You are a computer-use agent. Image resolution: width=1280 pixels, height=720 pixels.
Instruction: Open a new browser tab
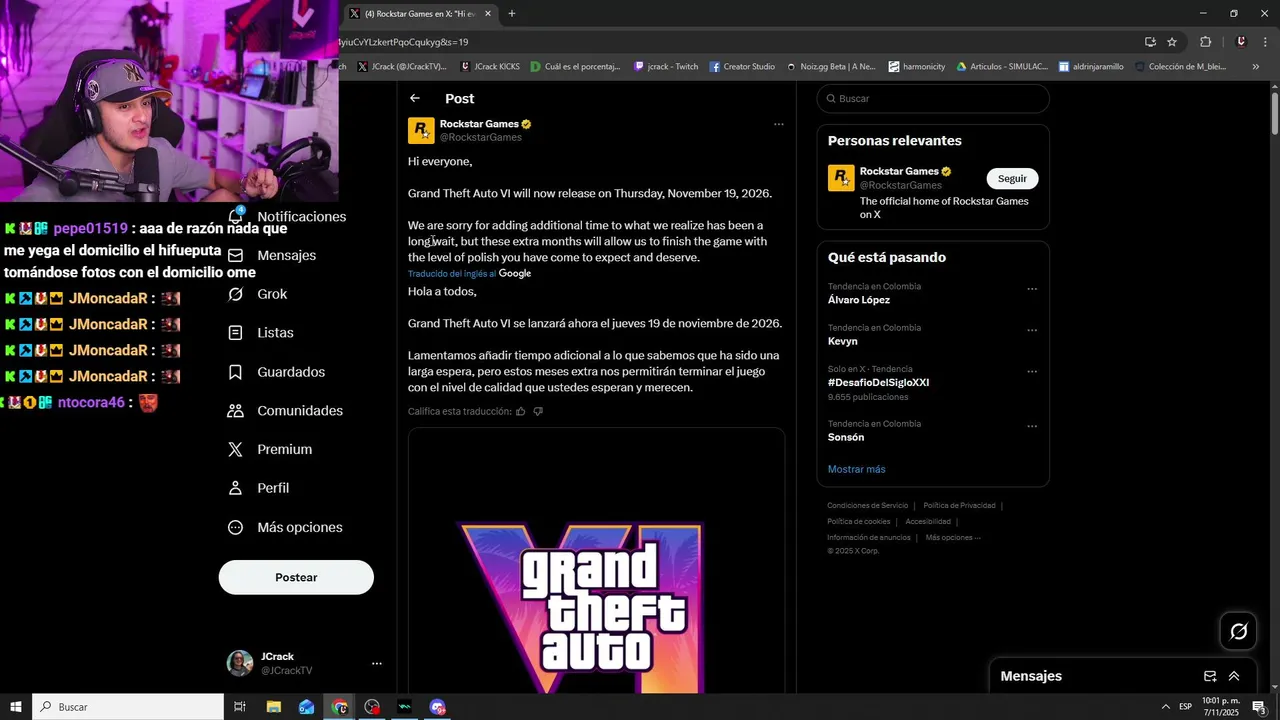pyautogui.click(x=512, y=14)
